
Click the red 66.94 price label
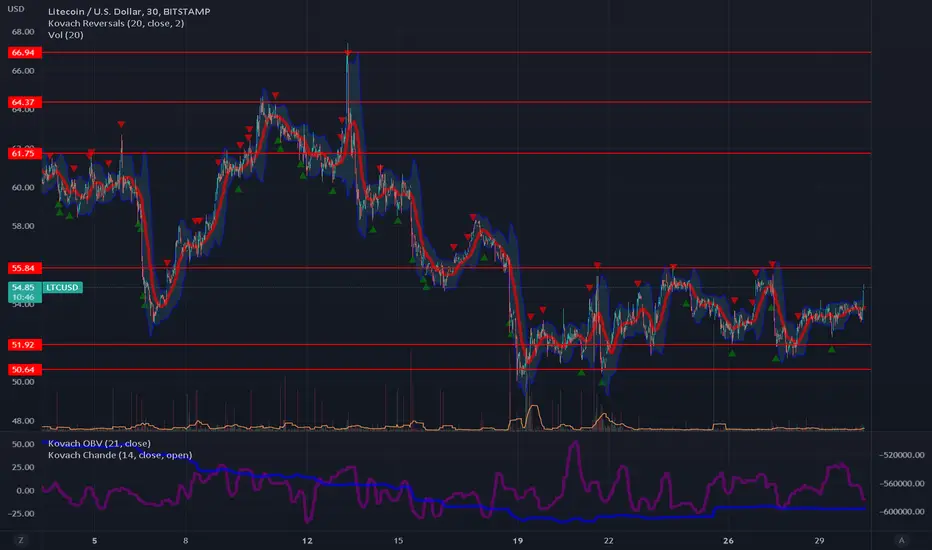24,52
